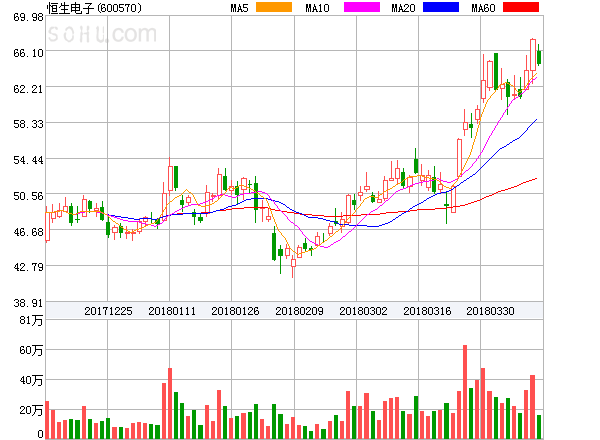Click the tallest red volume bar near 60万
Screen dimensions: 600x440
pyautogui.click(x=465, y=392)
